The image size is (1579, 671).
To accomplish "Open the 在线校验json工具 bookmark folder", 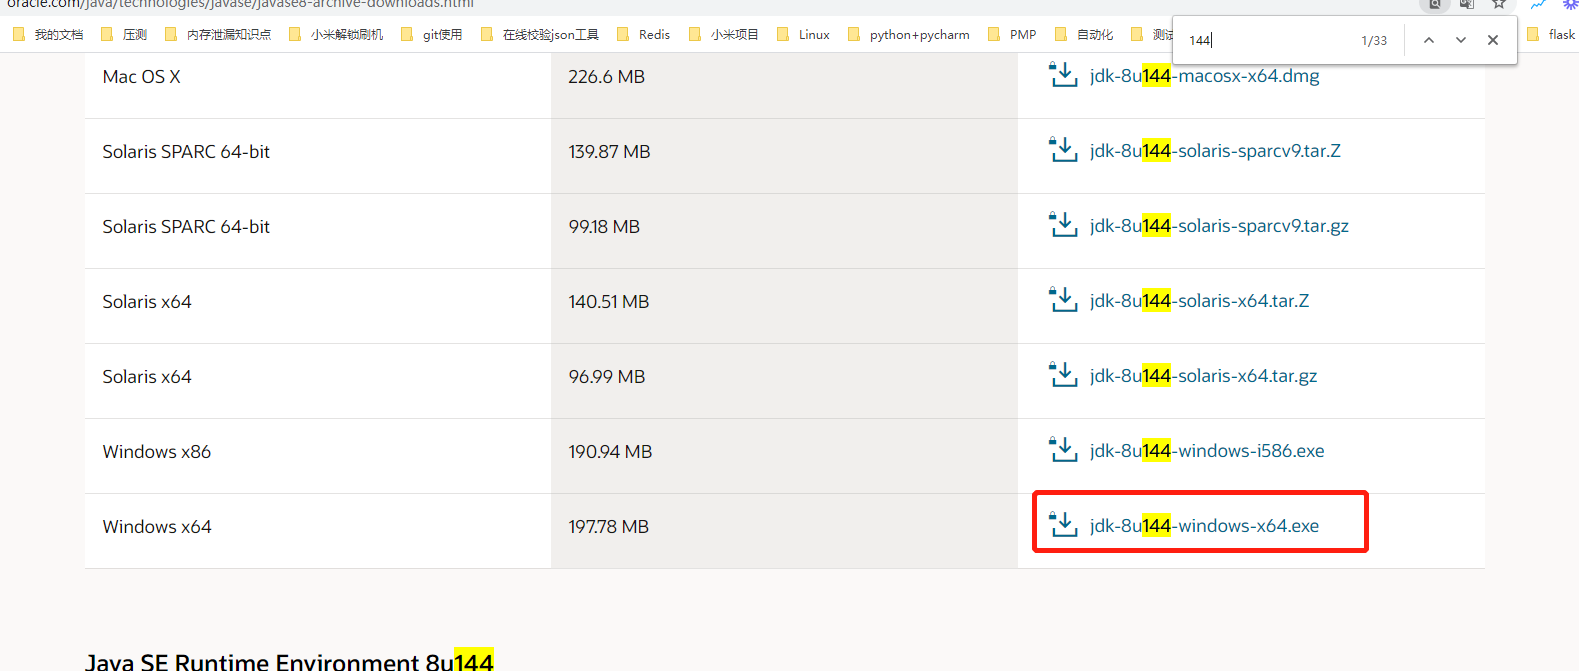I will 540,34.
